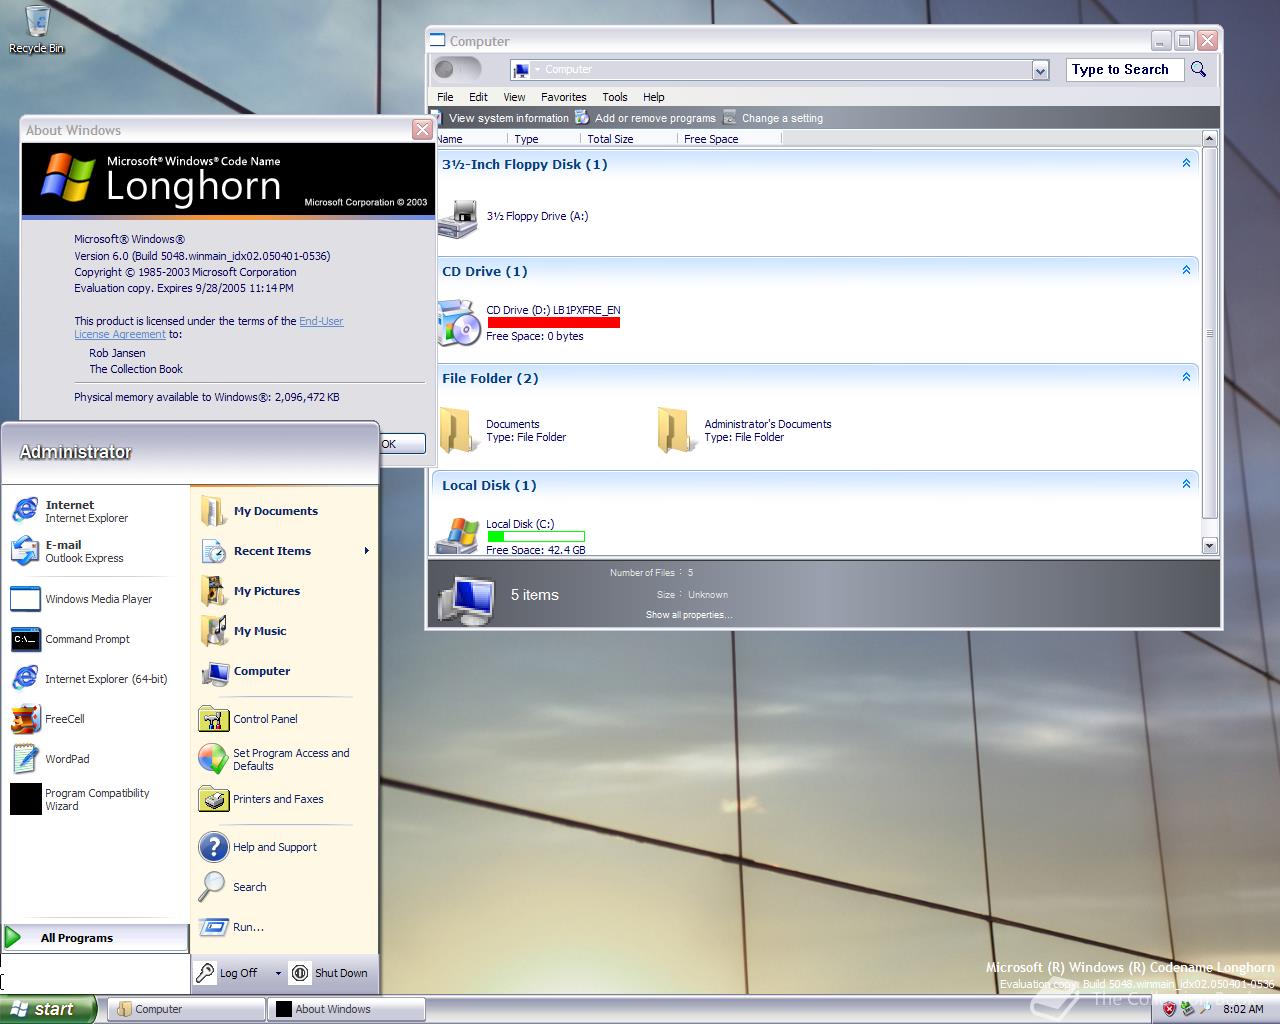Open Search from the Start menu
The image size is (1280, 1024).
click(233, 887)
